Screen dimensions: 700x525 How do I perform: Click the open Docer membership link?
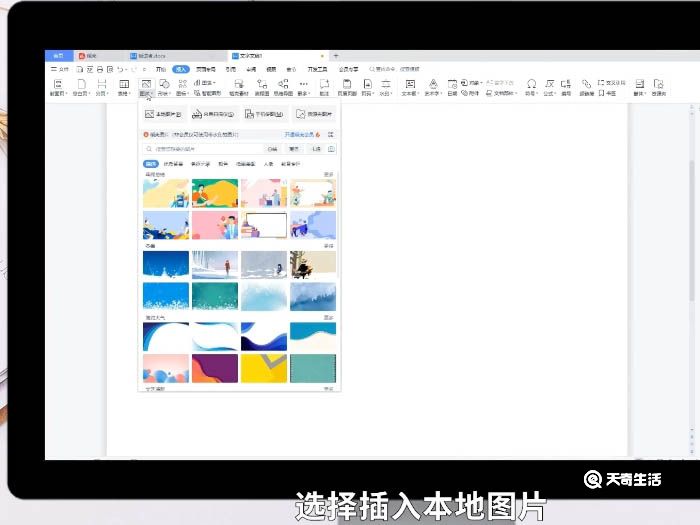pyautogui.click(x=302, y=134)
